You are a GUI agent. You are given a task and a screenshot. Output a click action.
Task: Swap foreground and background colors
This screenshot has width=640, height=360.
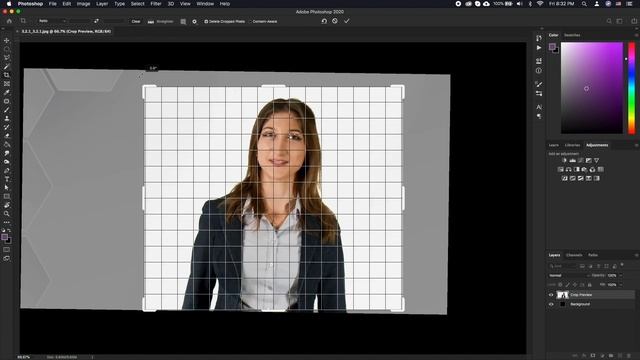click(x=9, y=231)
